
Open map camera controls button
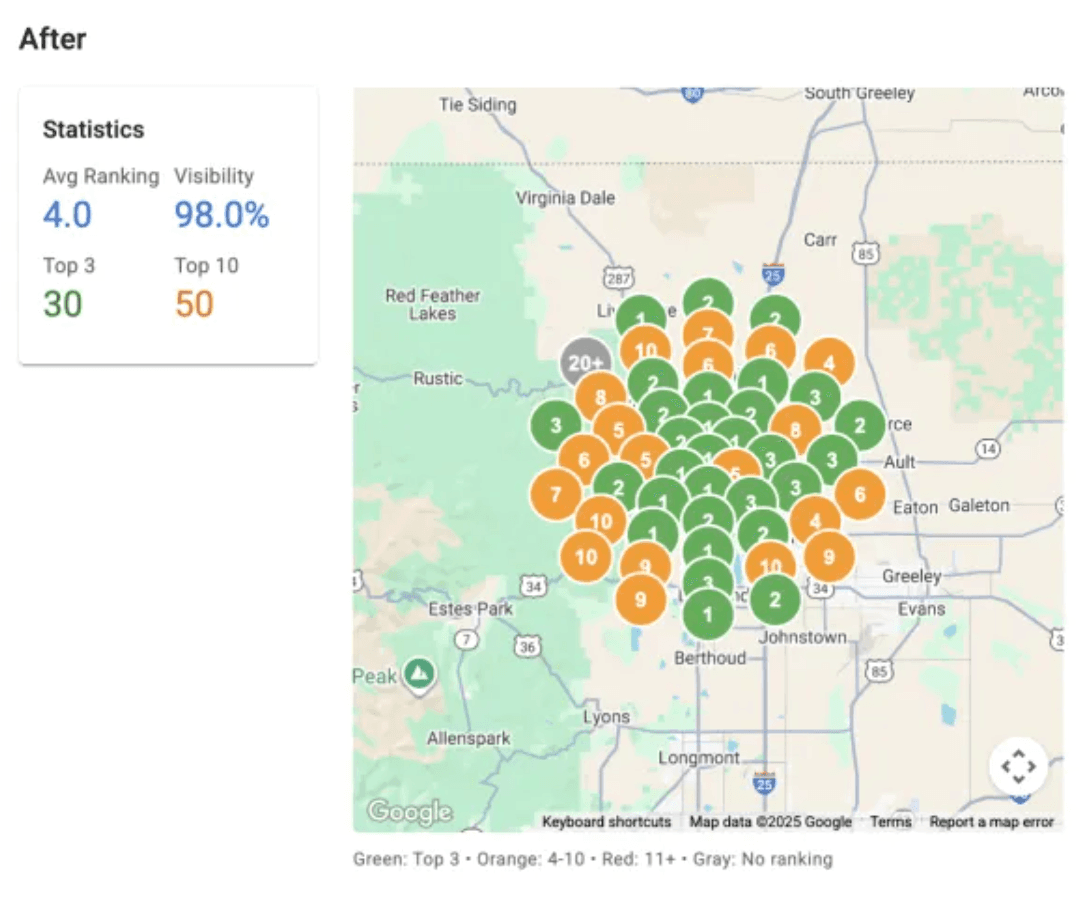tap(1017, 767)
